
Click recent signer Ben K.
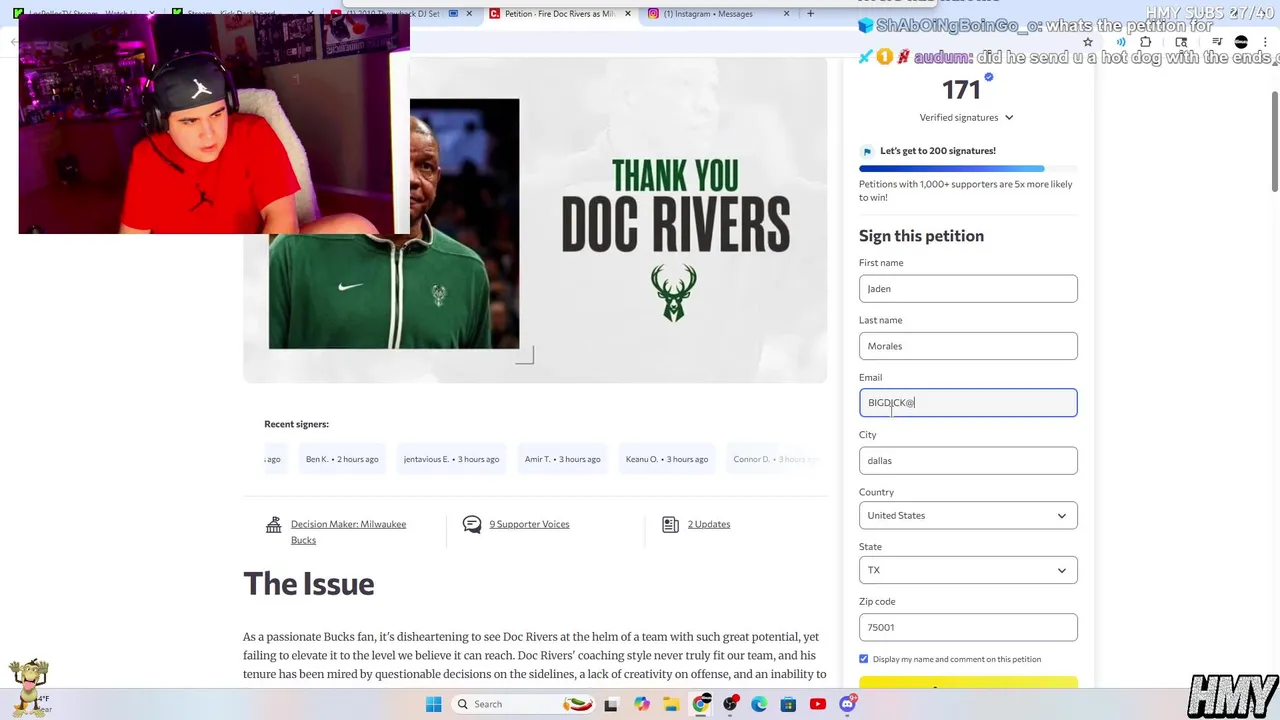coord(341,459)
